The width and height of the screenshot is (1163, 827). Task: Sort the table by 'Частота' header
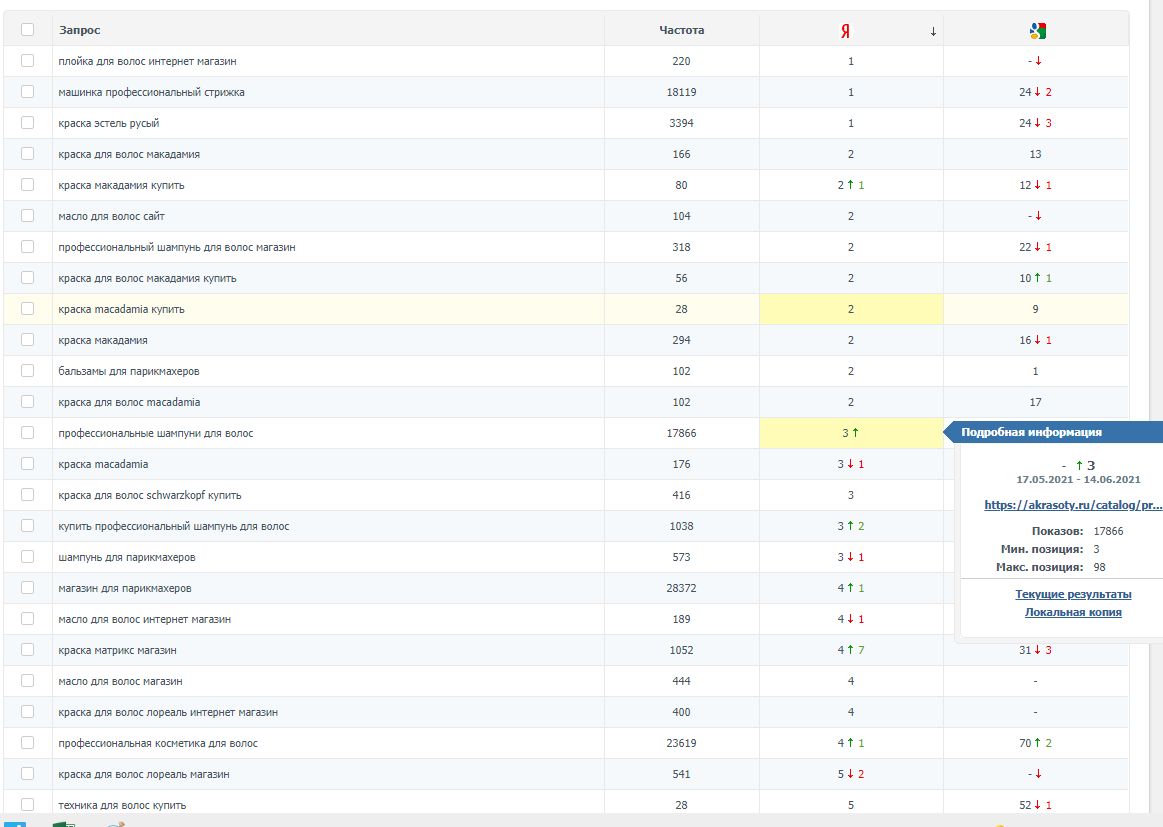click(x=682, y=30)
